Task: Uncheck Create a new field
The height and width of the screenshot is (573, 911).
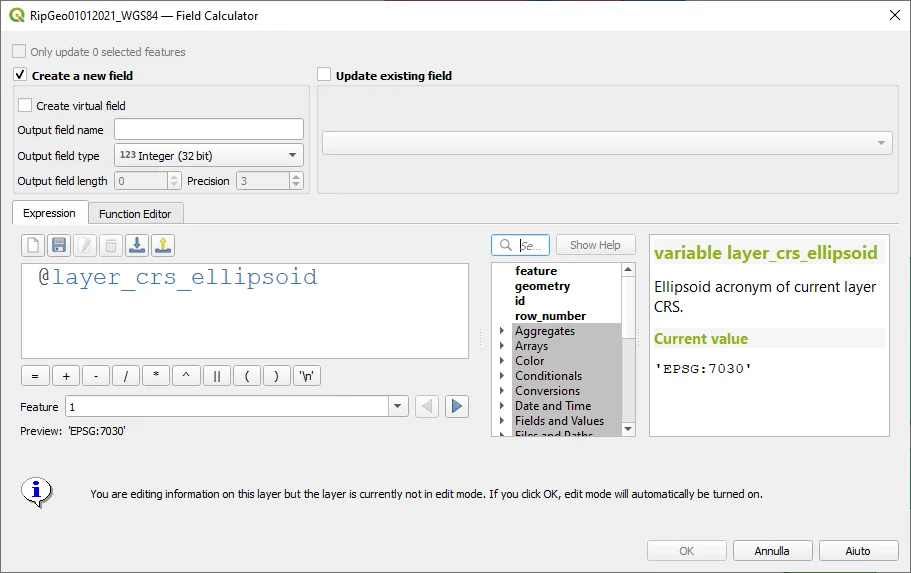Action: [20, 75]
